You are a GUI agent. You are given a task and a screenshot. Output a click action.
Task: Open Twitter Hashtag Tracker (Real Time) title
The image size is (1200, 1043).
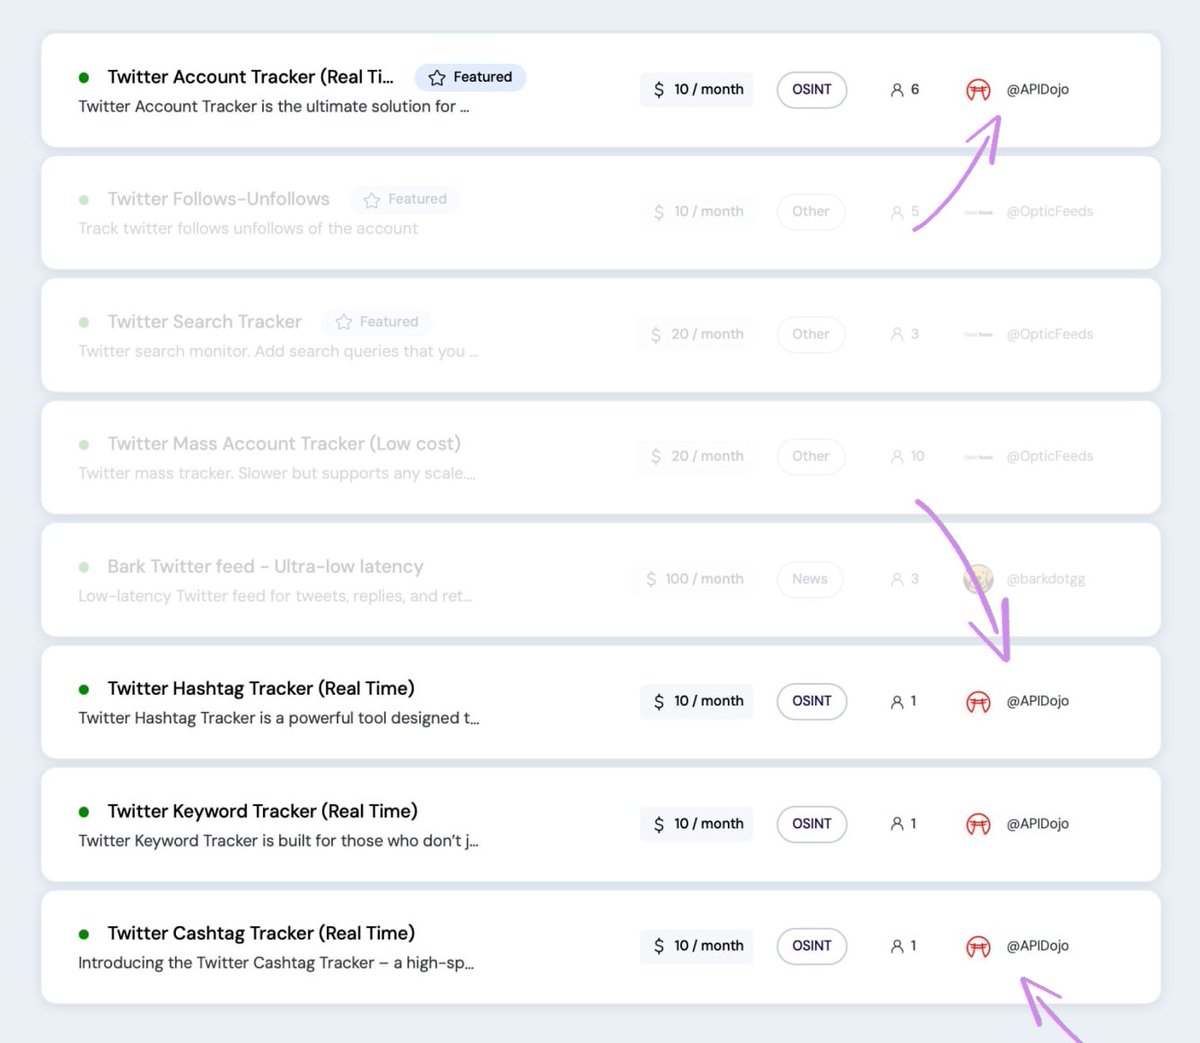261,689
